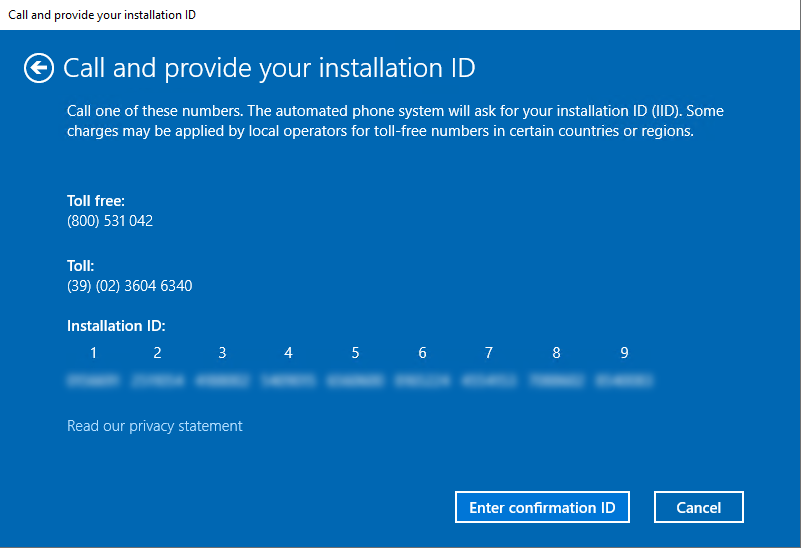This screenshot has width=802, height=548.
Task: Click installation ID column number 9
Action: 624,353
